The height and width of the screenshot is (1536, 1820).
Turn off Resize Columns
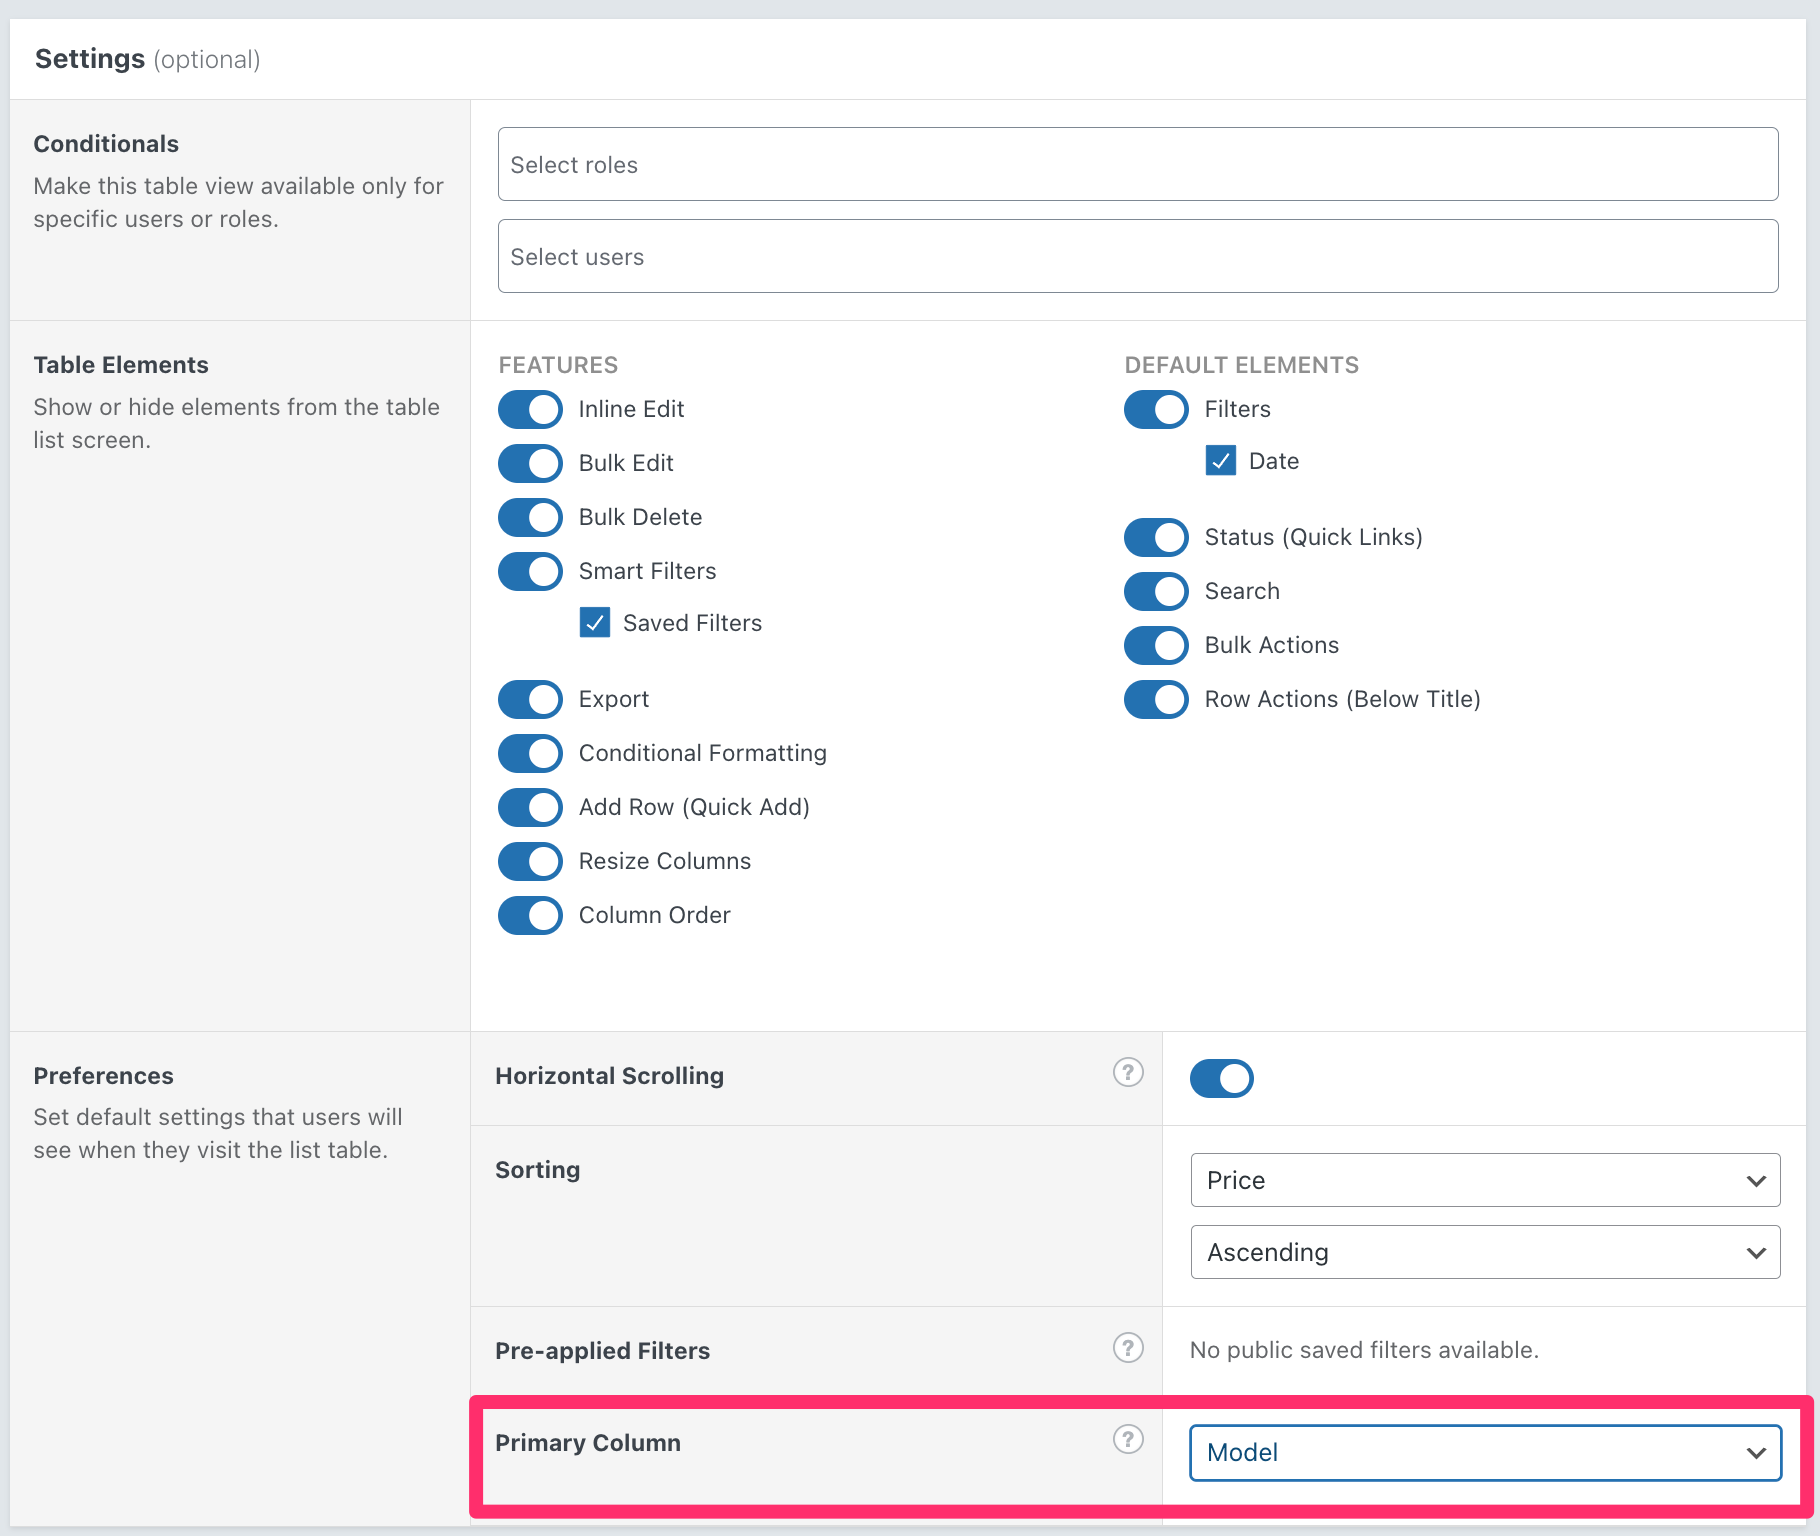[529, 861]
